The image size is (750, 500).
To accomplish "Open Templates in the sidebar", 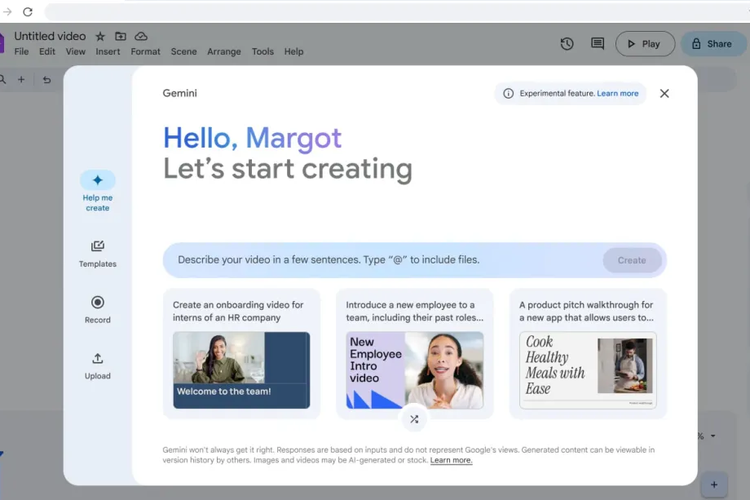I will 98,254.
